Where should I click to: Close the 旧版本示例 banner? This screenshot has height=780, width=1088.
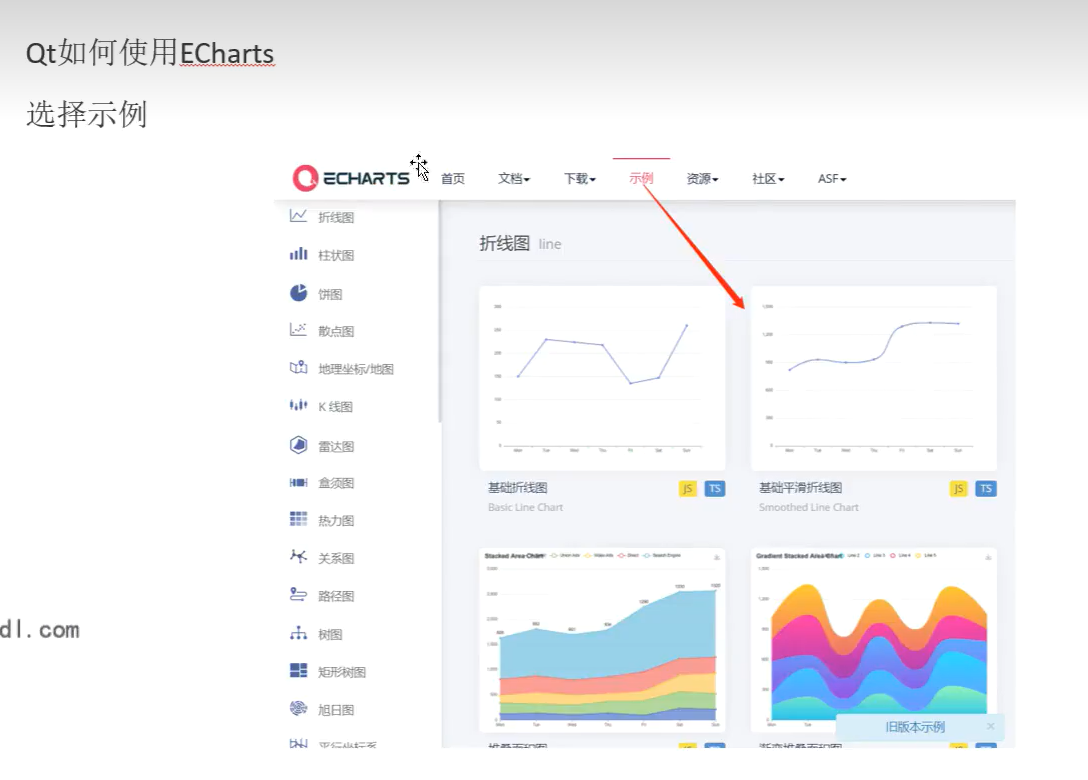pos(990,726)
